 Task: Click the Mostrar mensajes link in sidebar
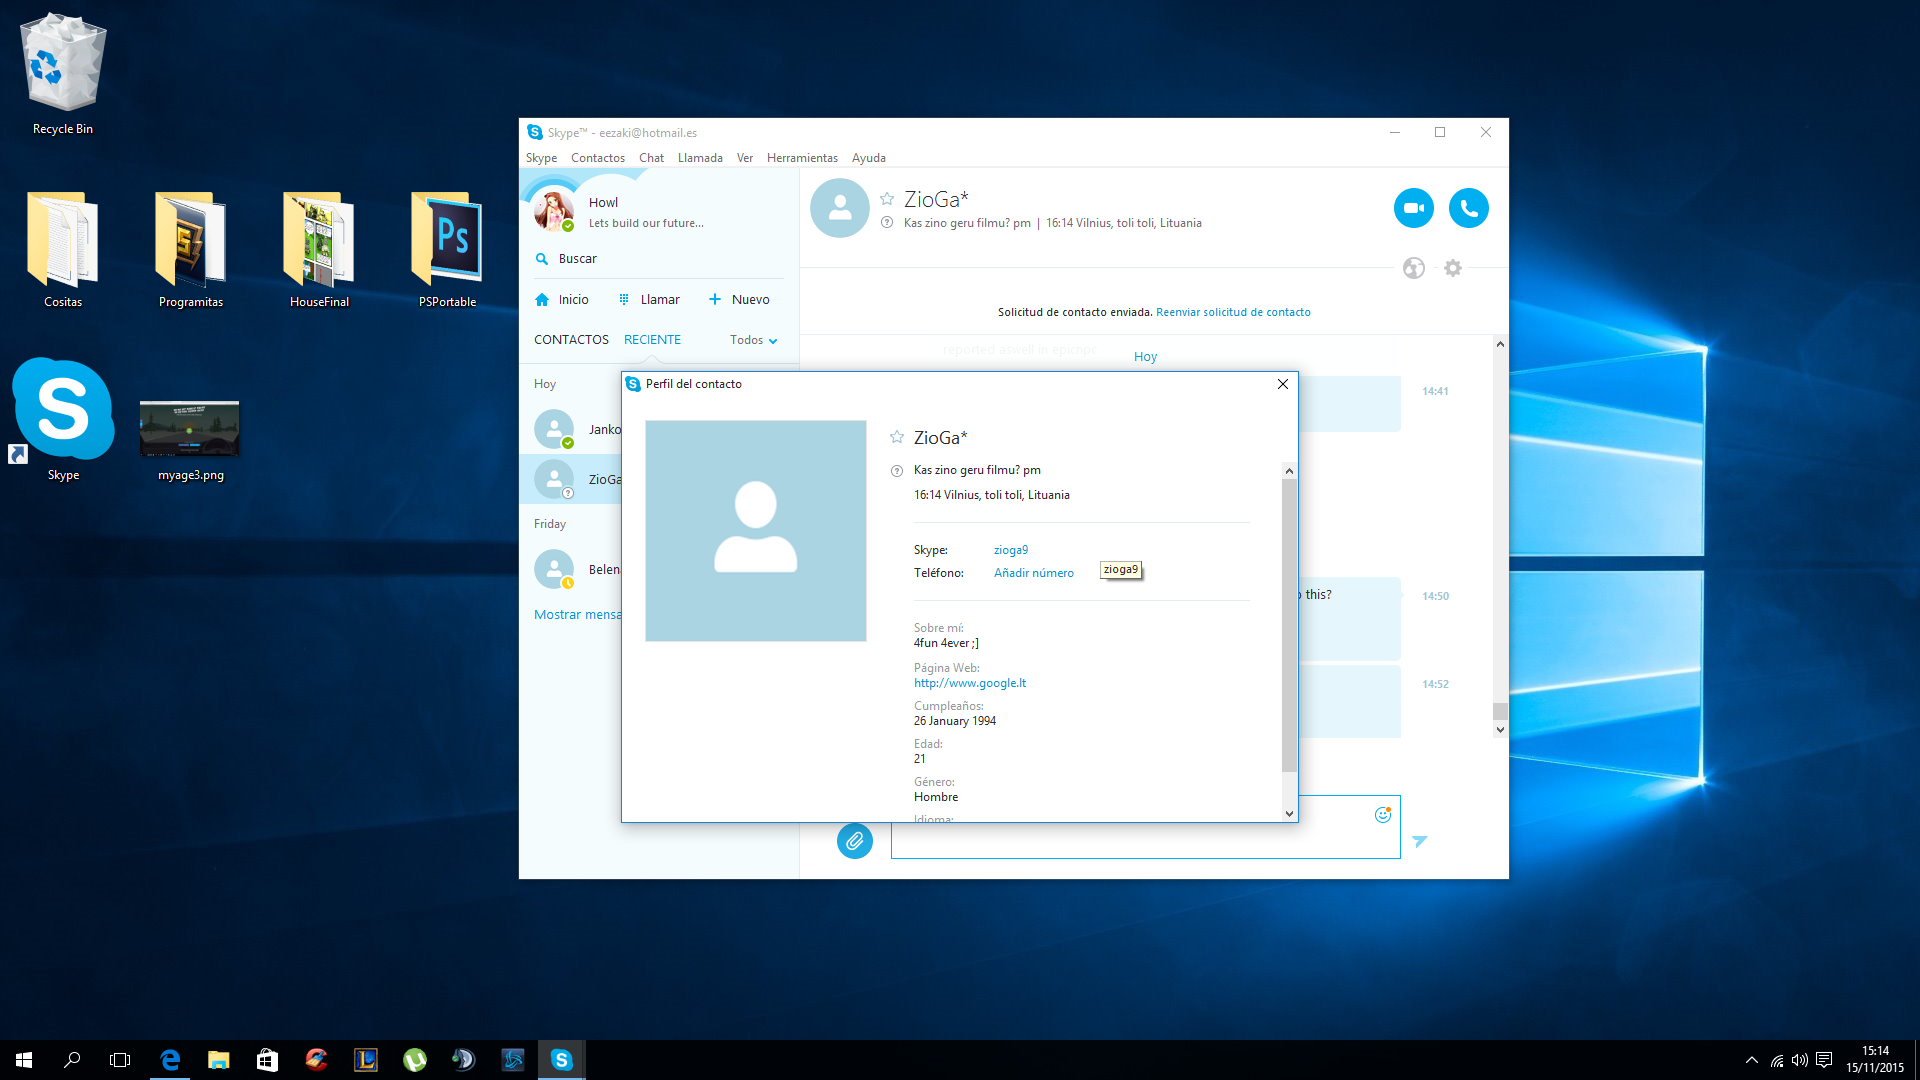[x=578, y=615]
